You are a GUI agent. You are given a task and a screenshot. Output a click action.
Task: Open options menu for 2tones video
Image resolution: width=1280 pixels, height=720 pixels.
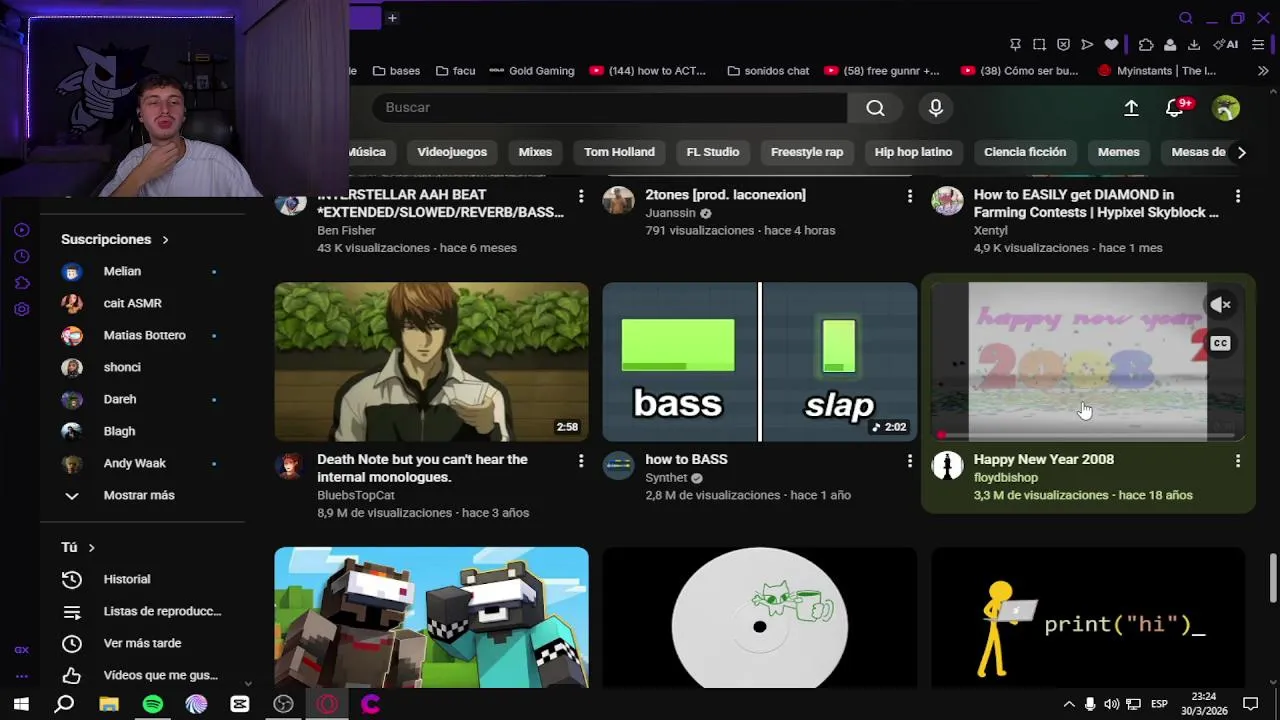(x=909, y=196)
